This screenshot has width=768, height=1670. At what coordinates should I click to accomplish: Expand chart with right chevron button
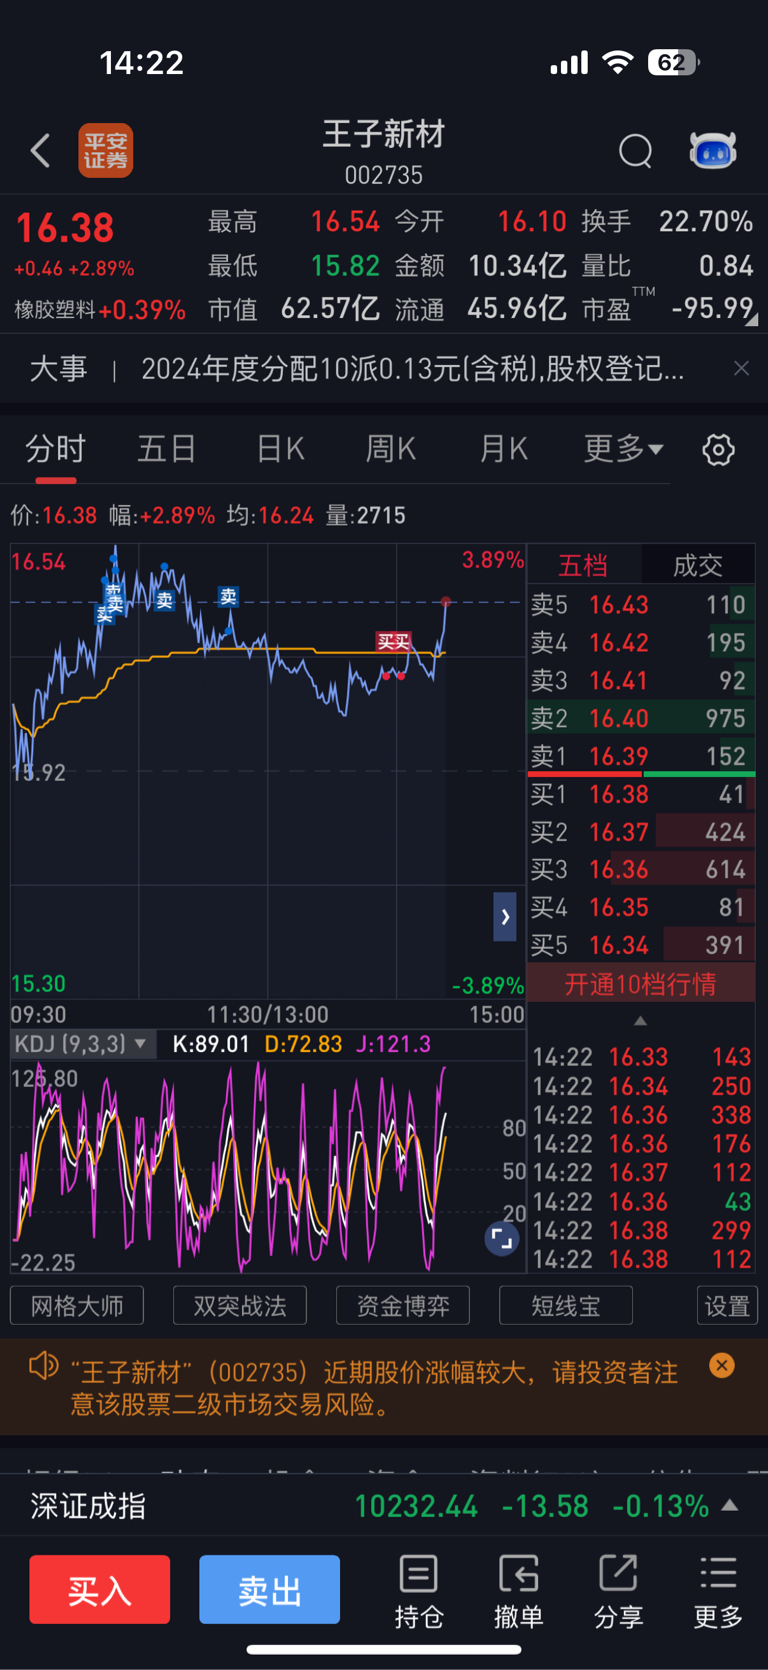click(x=505, y=916)
